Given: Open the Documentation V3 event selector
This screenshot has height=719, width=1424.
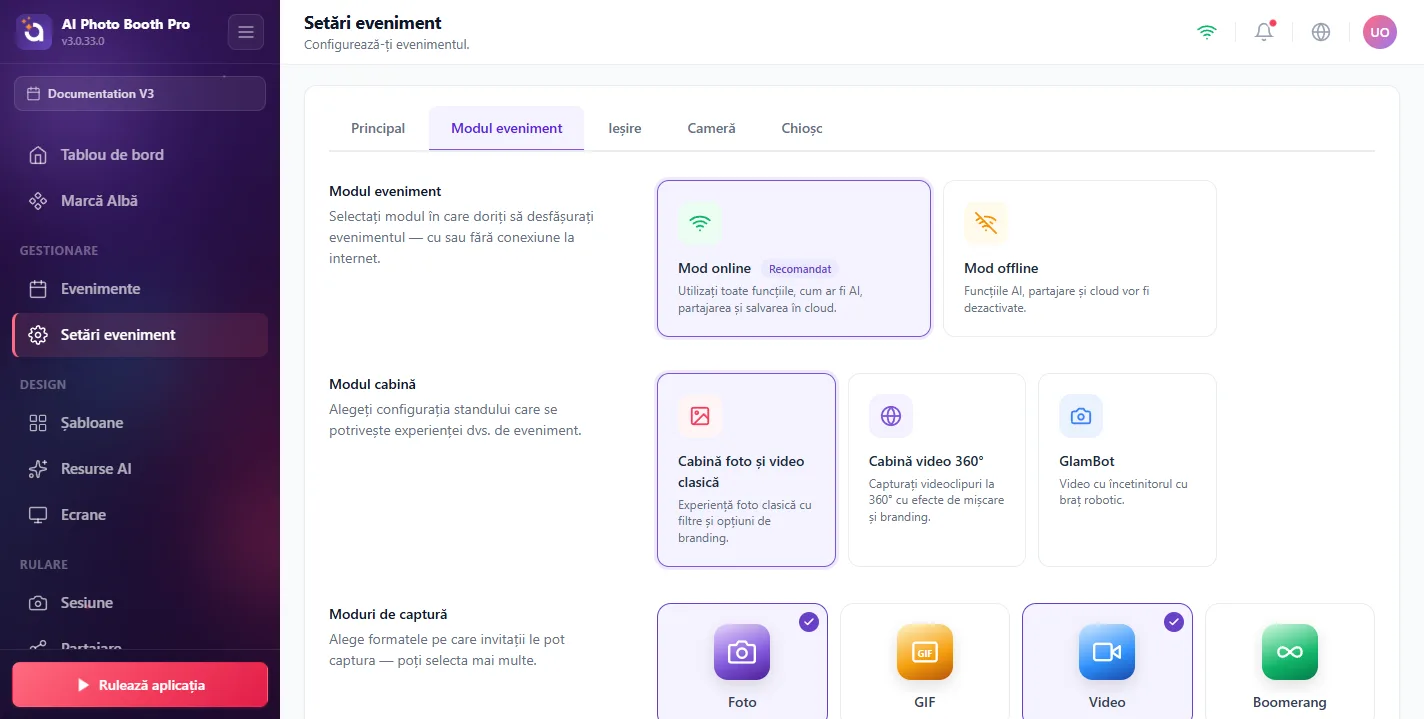Looking at the screenshot, I should (x=140, y=93).
